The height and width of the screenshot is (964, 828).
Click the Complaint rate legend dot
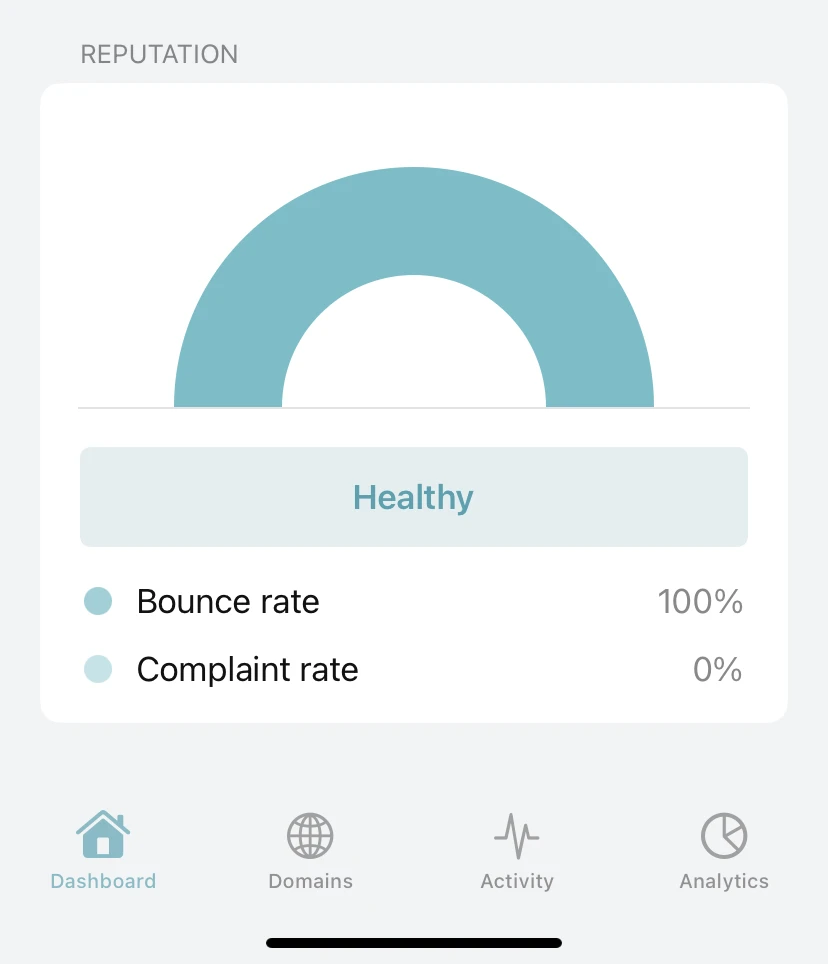[98, 669]
